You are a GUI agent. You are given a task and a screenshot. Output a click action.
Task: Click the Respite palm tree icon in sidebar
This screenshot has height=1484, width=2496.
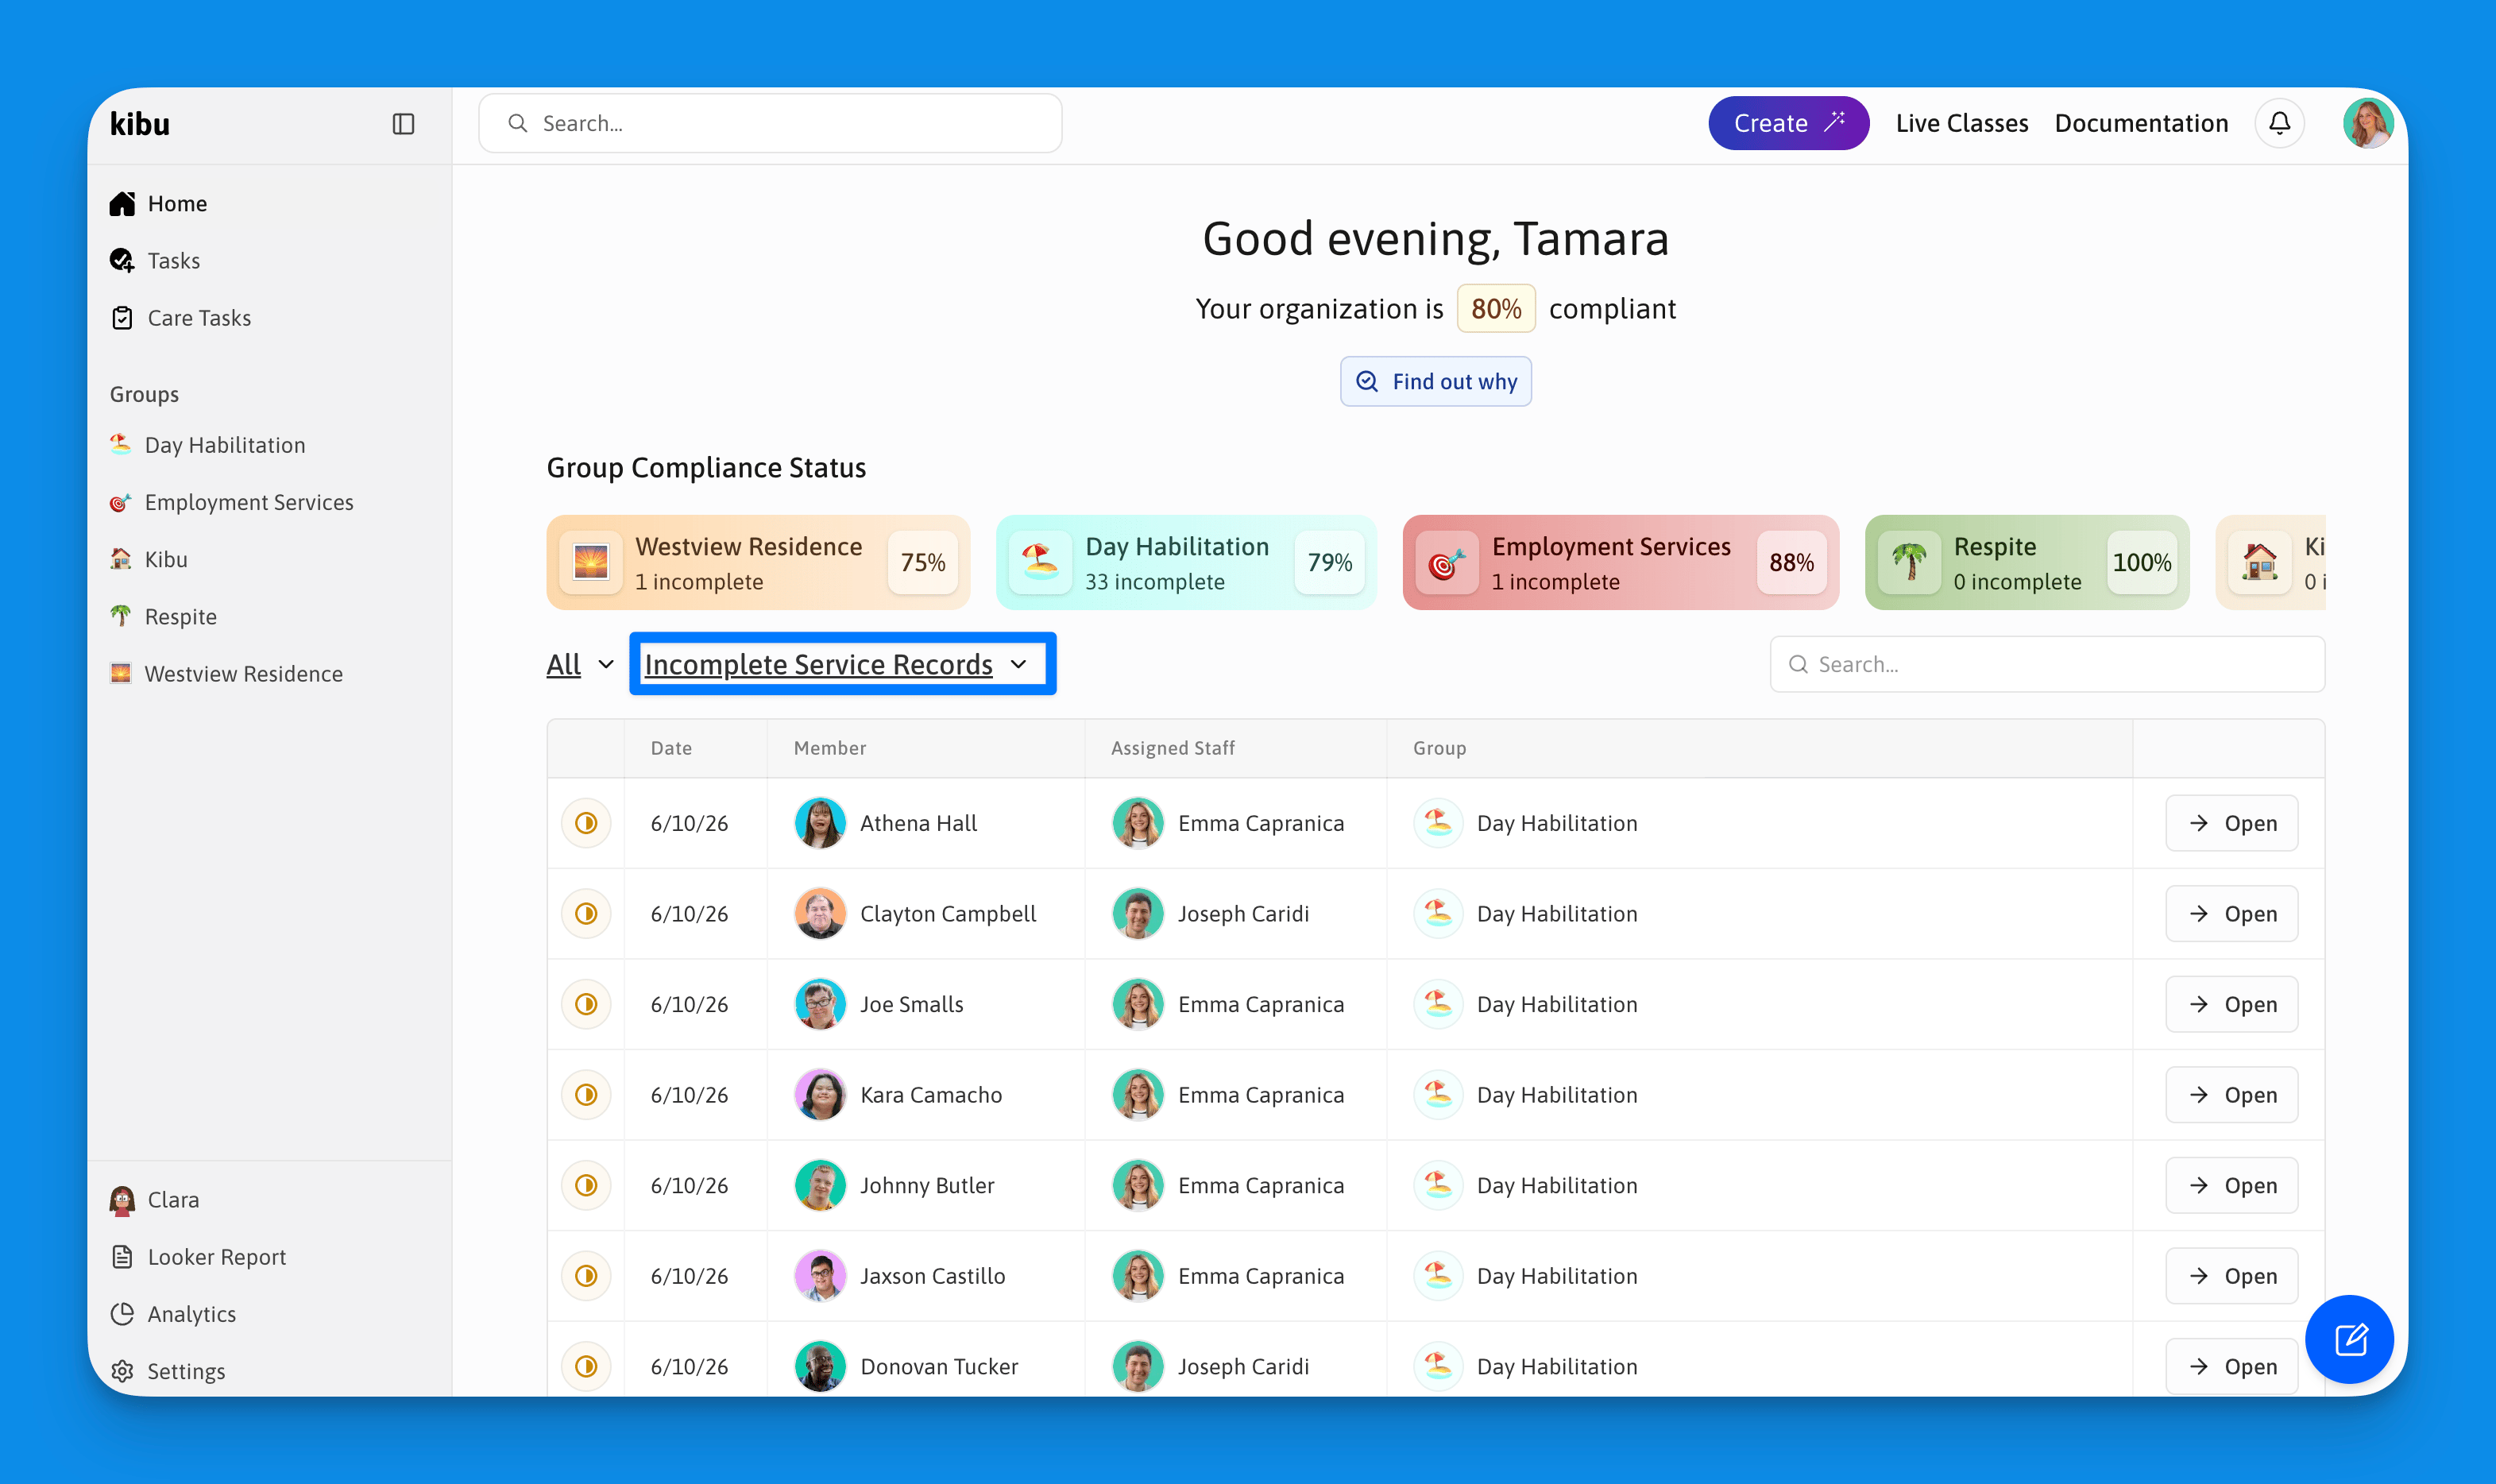(121, 616)
